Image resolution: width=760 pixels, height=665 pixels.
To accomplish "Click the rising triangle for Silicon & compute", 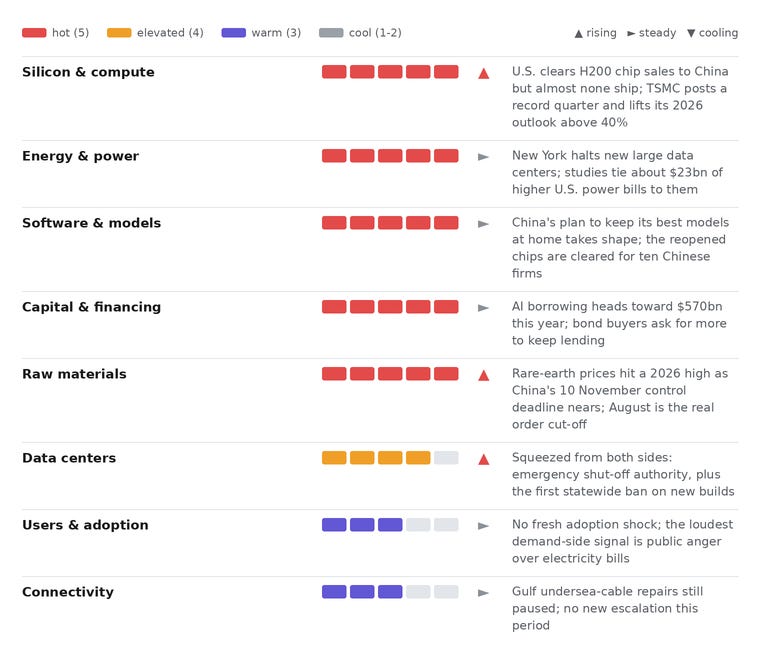I will tap(483, 74).
